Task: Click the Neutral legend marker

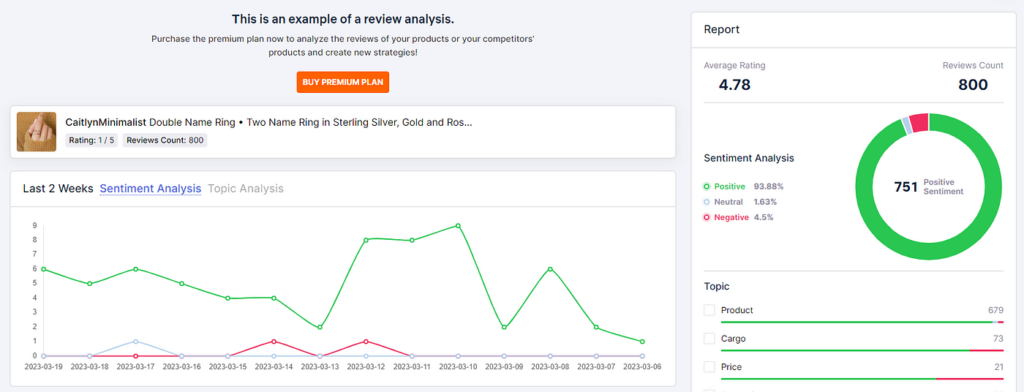Action: pyautogui.click(x=707, y=202)
